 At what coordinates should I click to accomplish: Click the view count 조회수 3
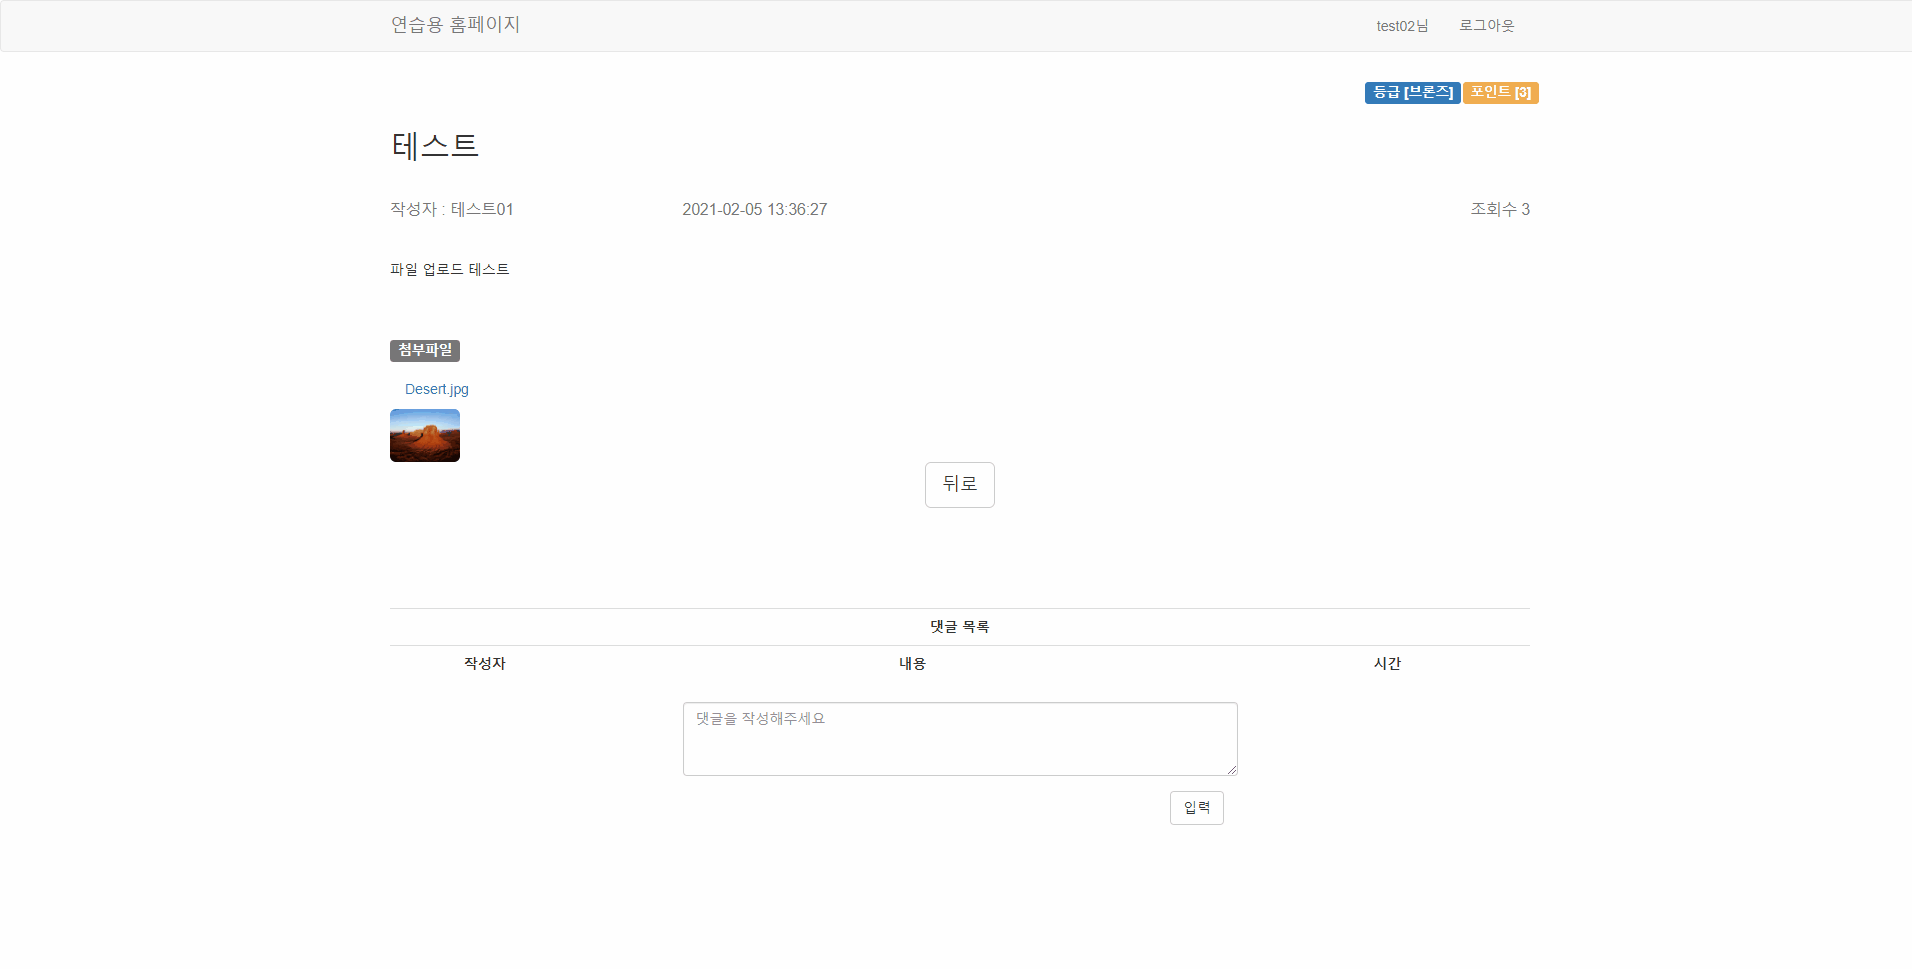[1500, 209]
